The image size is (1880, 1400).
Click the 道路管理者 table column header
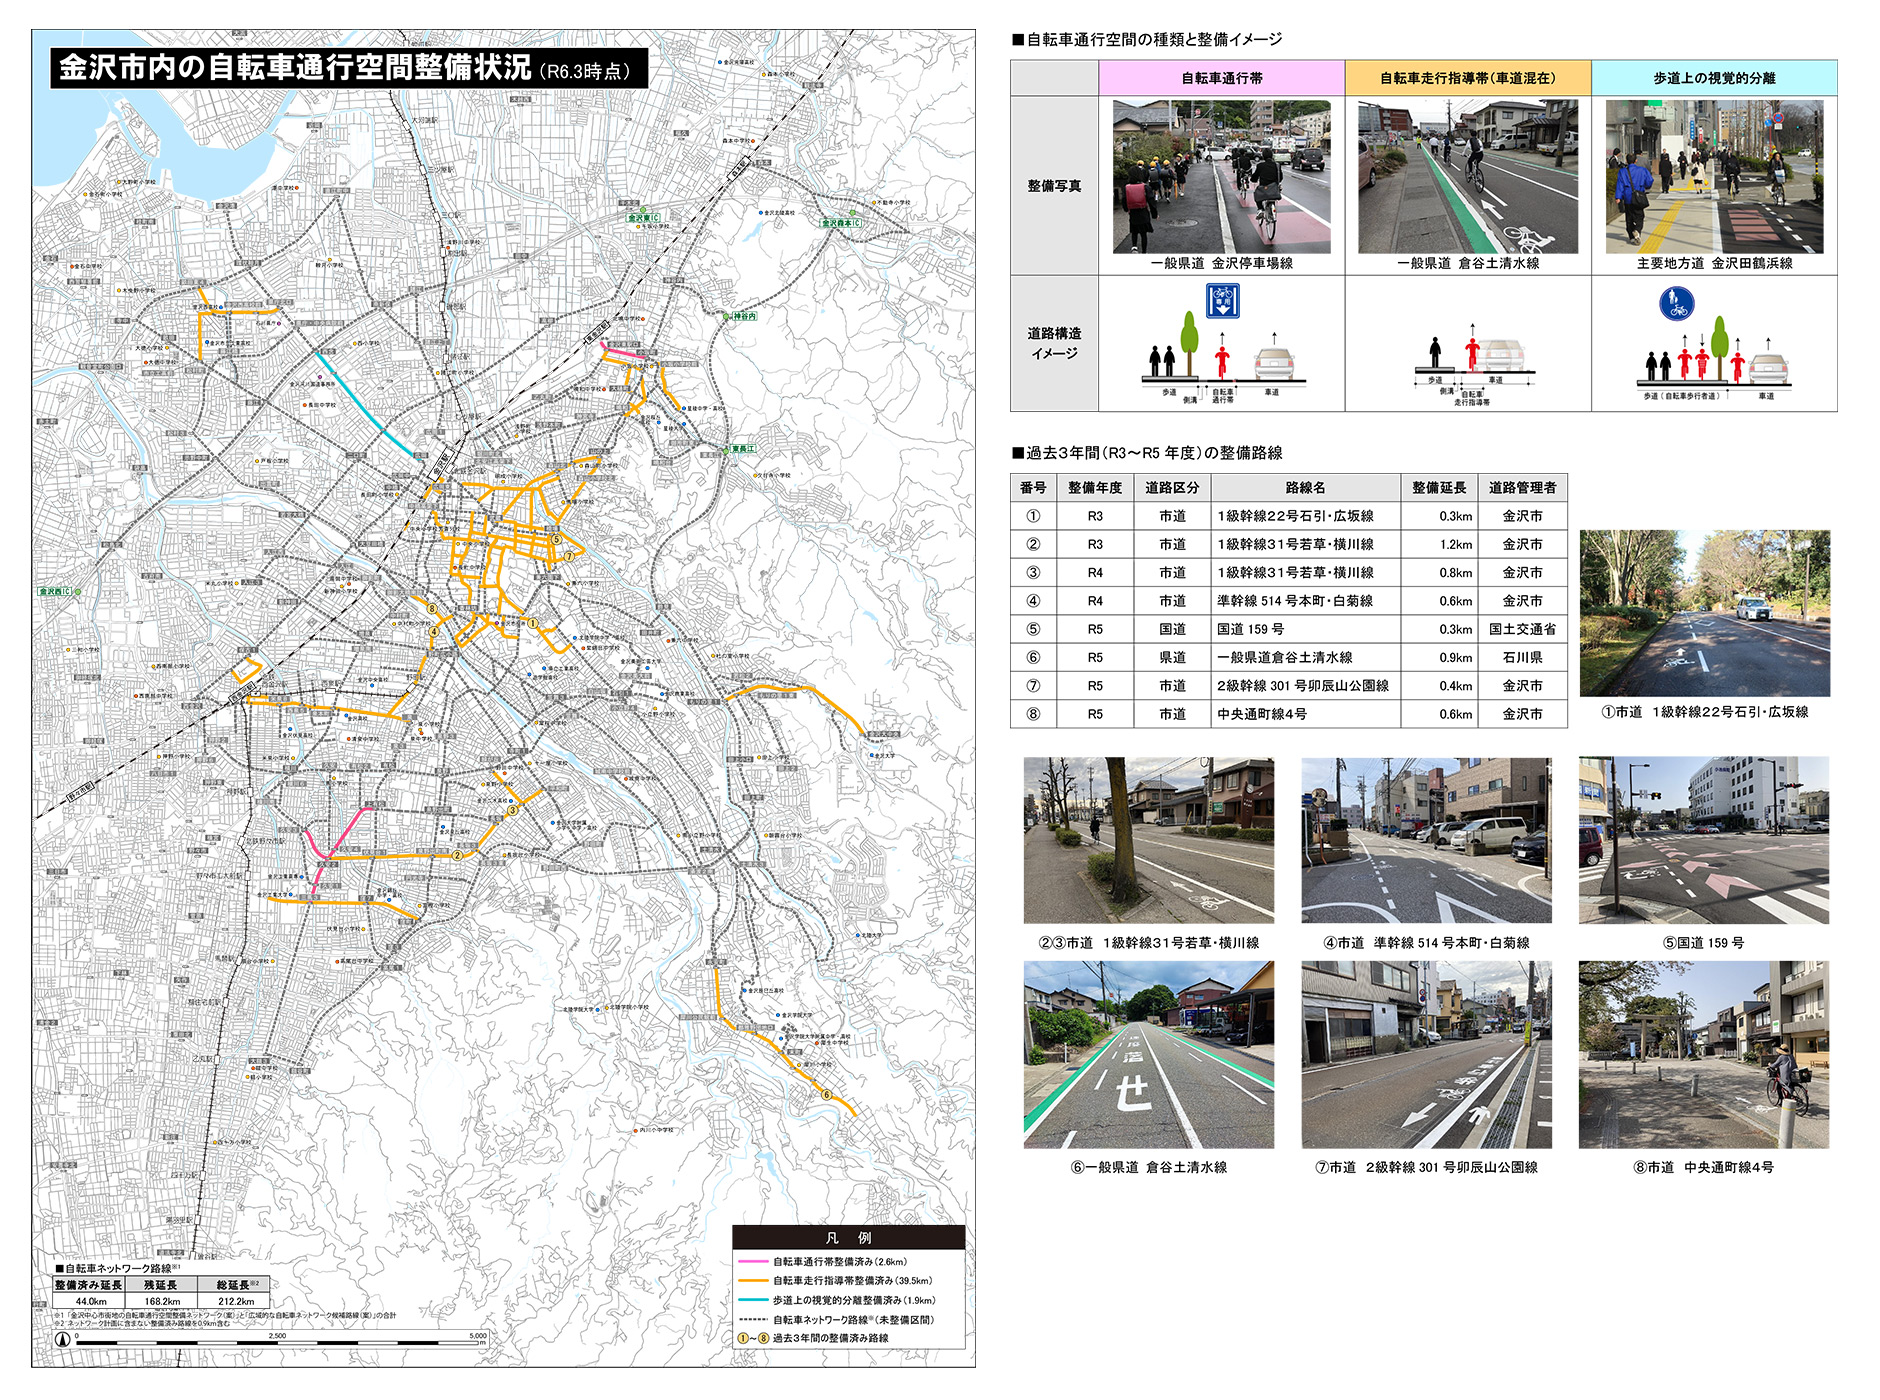[1522, 488]
